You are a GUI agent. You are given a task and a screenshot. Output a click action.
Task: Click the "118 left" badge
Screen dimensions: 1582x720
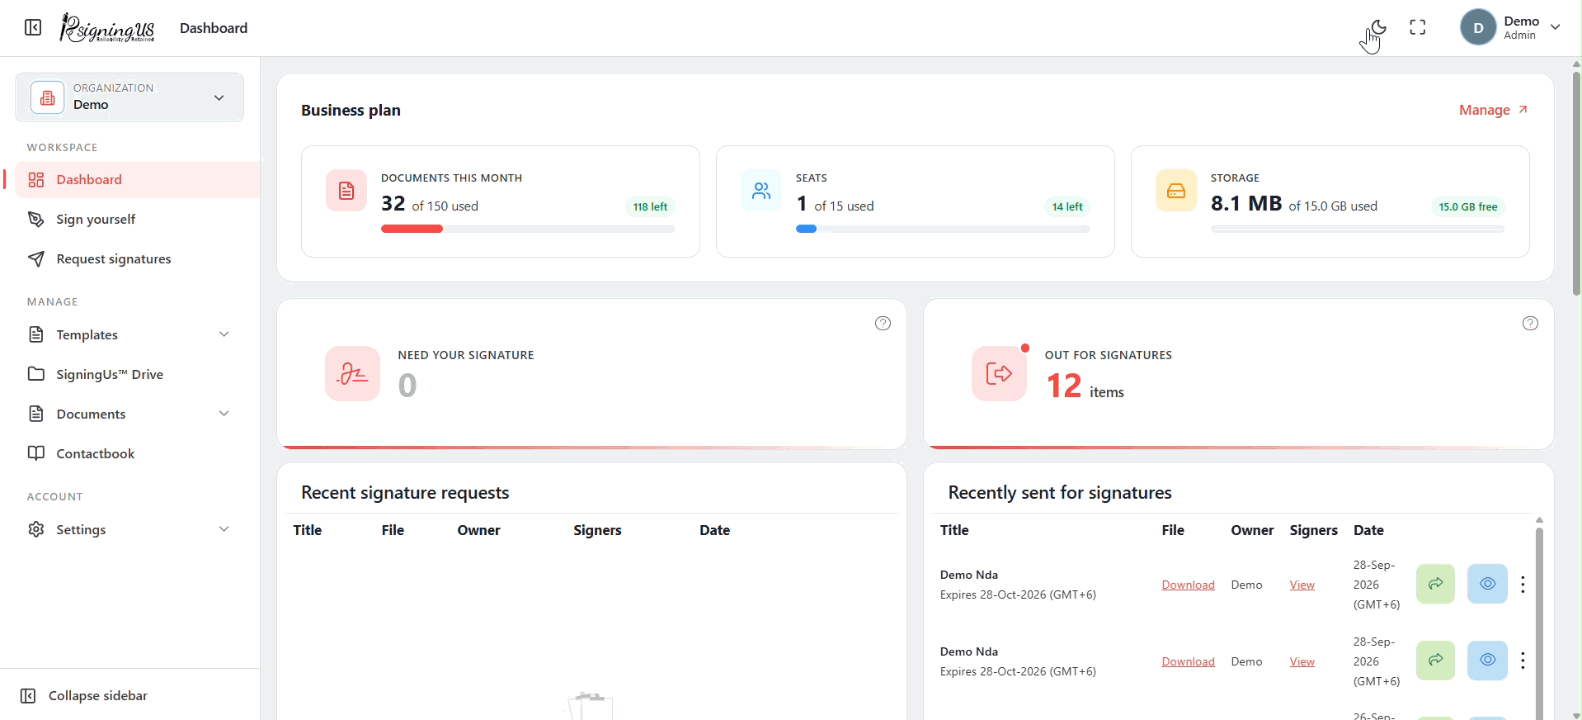tap(650, 207)
